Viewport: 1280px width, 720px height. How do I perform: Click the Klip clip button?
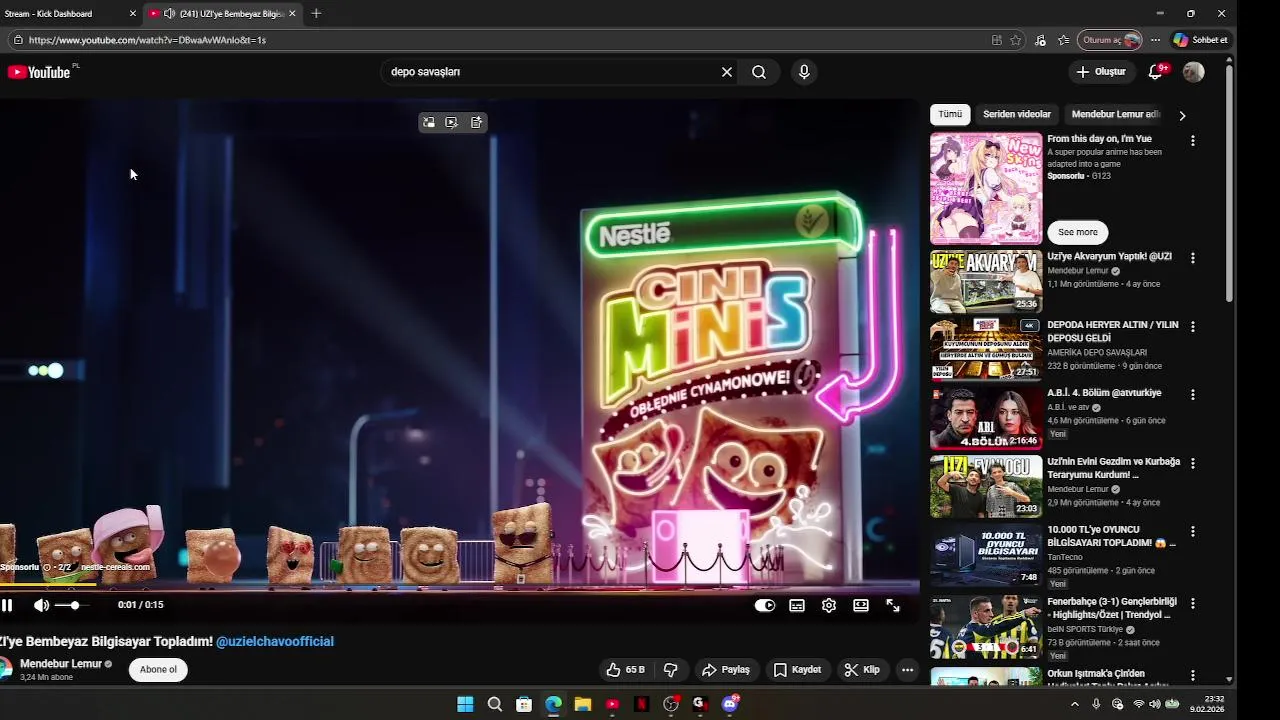coord(862,670)
